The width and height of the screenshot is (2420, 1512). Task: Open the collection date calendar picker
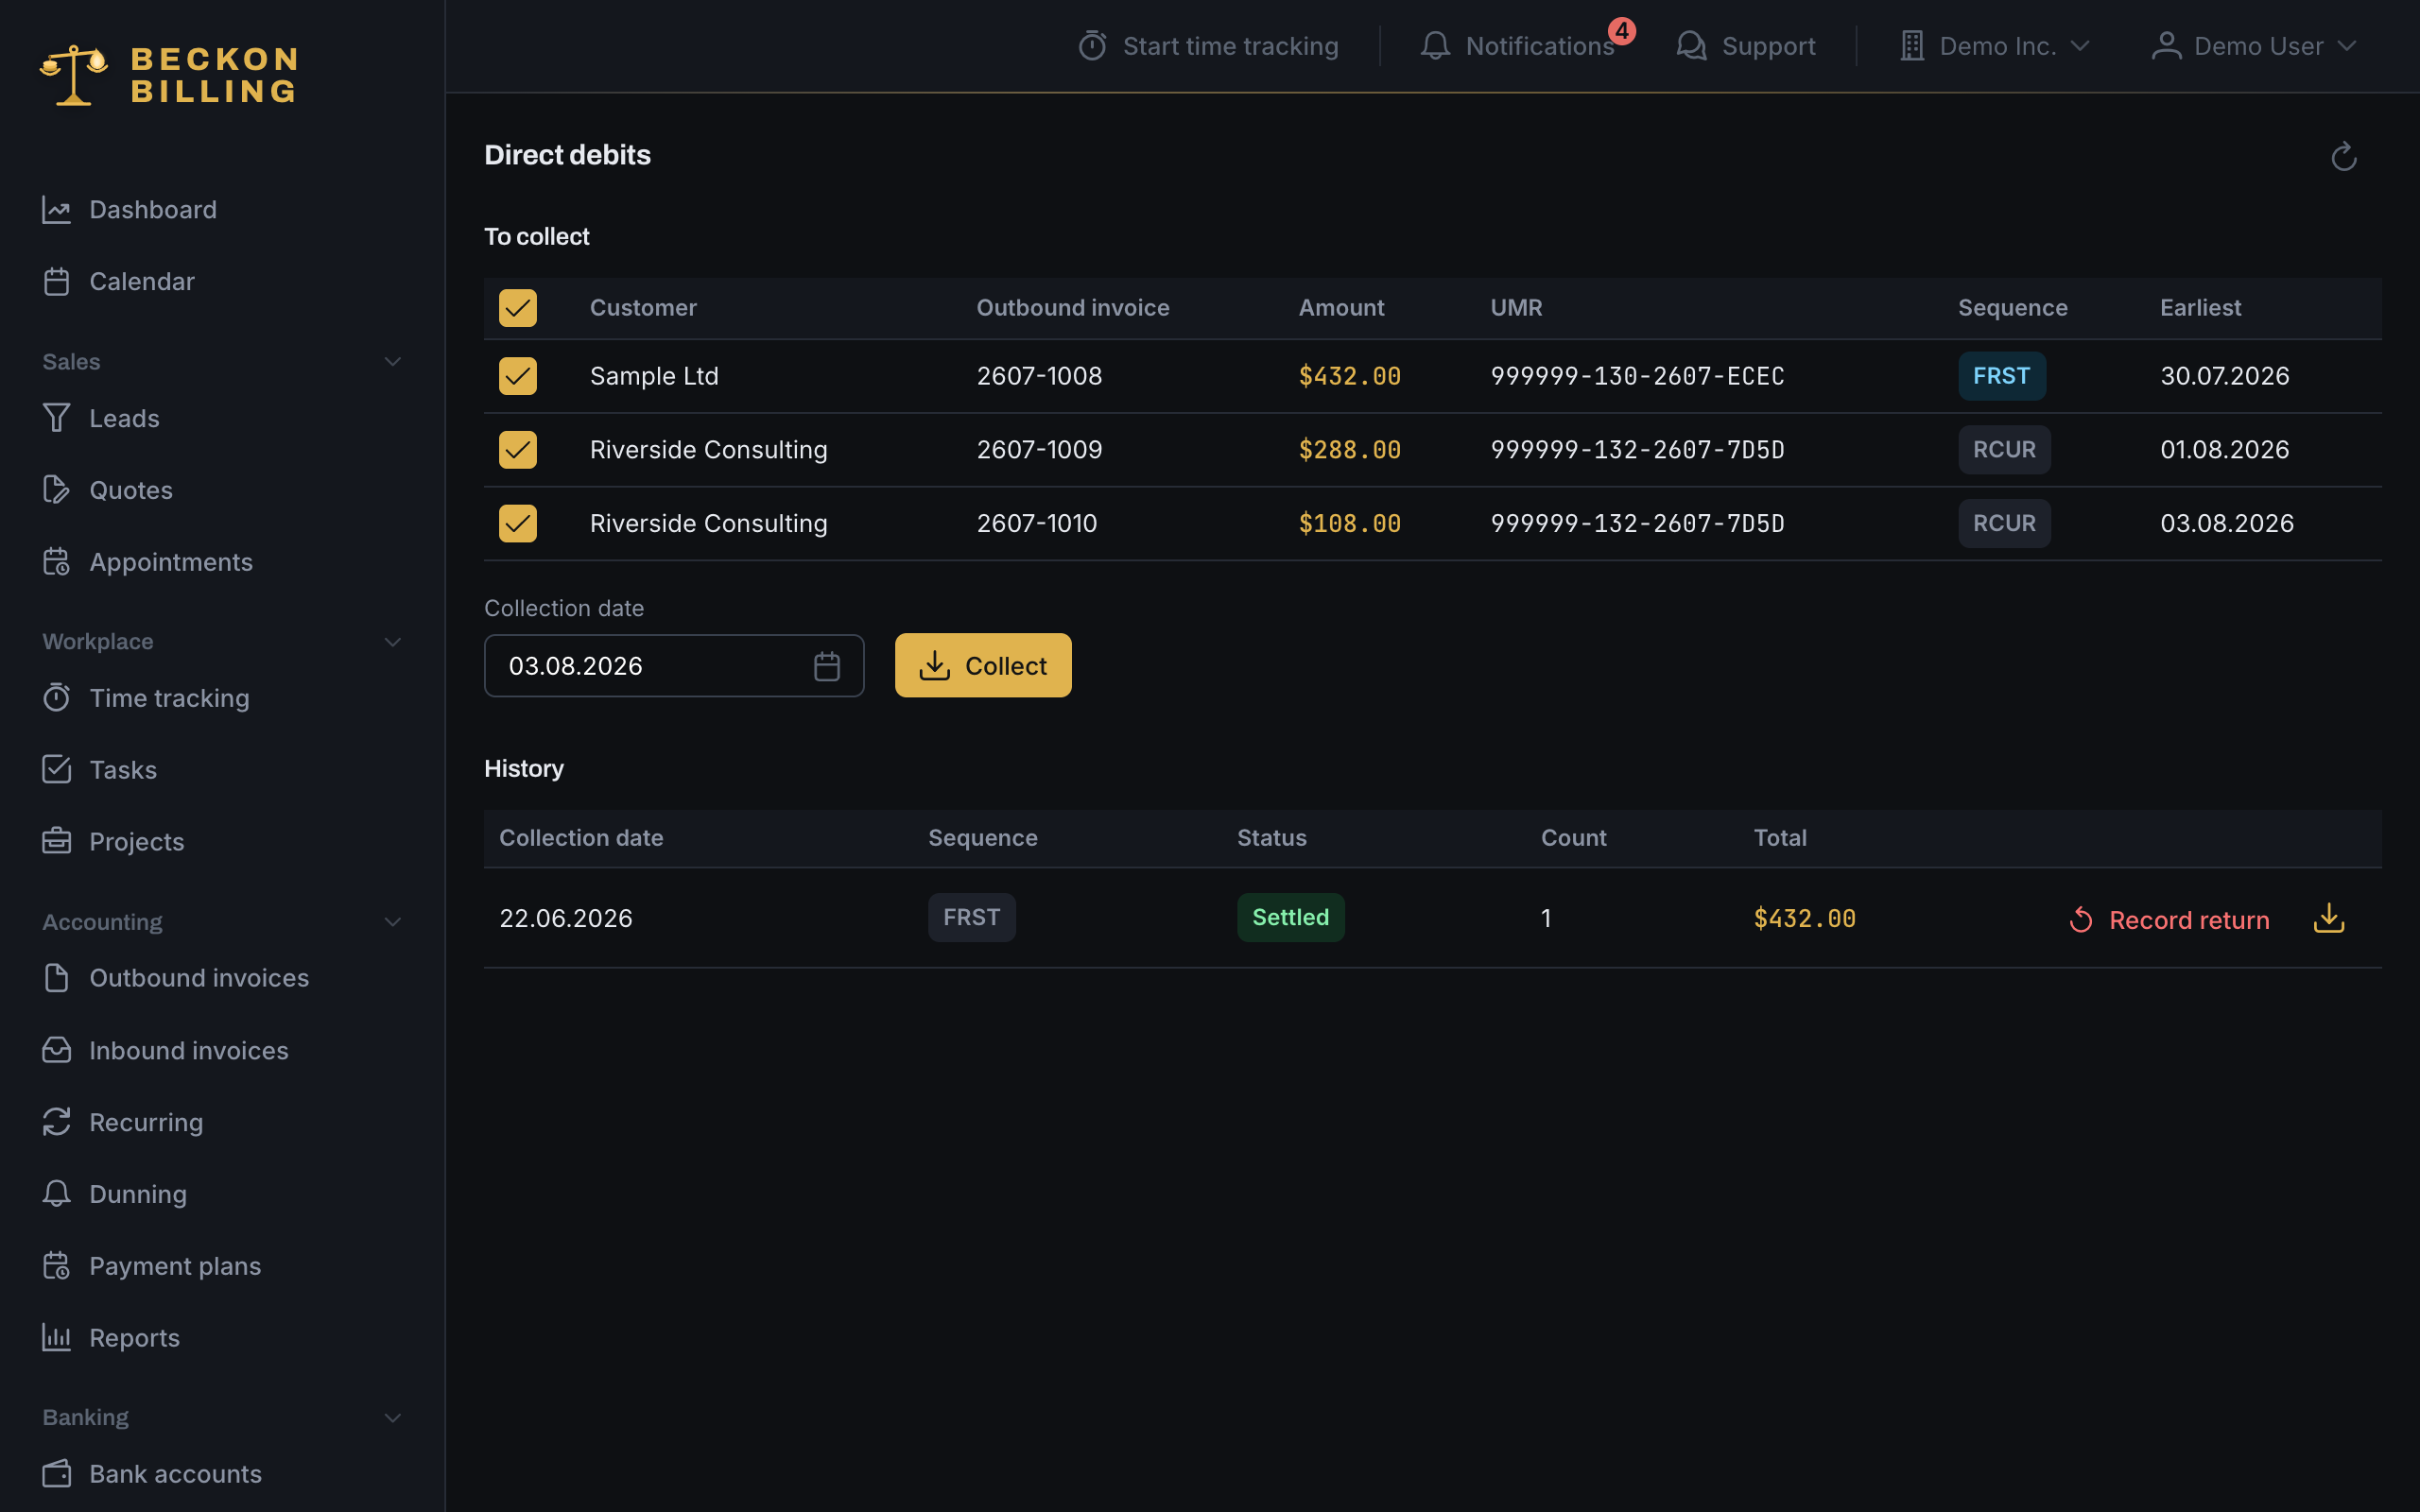pyautogui.click(x=827, y=666)
